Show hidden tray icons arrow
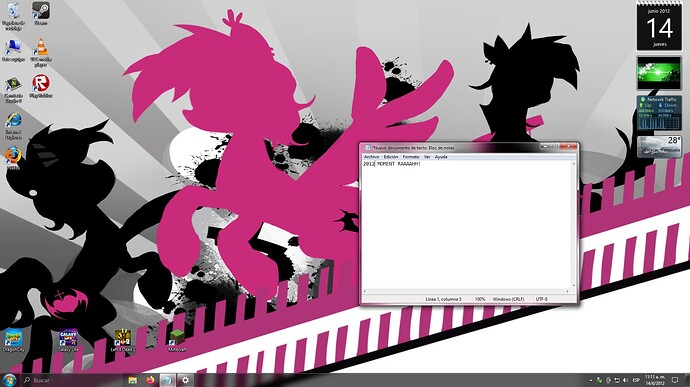The image size is (690, 387). (591, 380)
